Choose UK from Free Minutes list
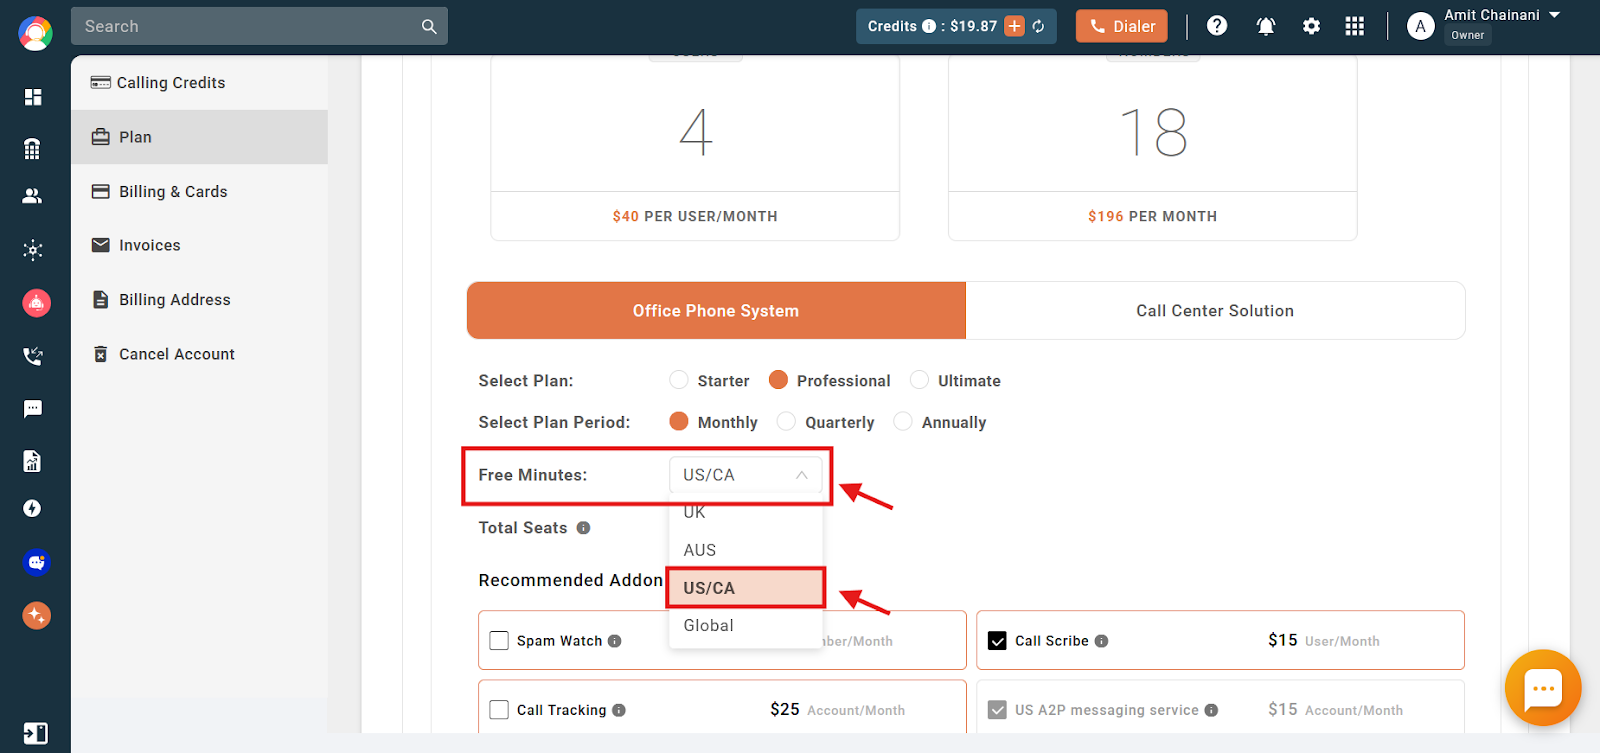Viewport: 1600px width, 753px height. [746, 512]
